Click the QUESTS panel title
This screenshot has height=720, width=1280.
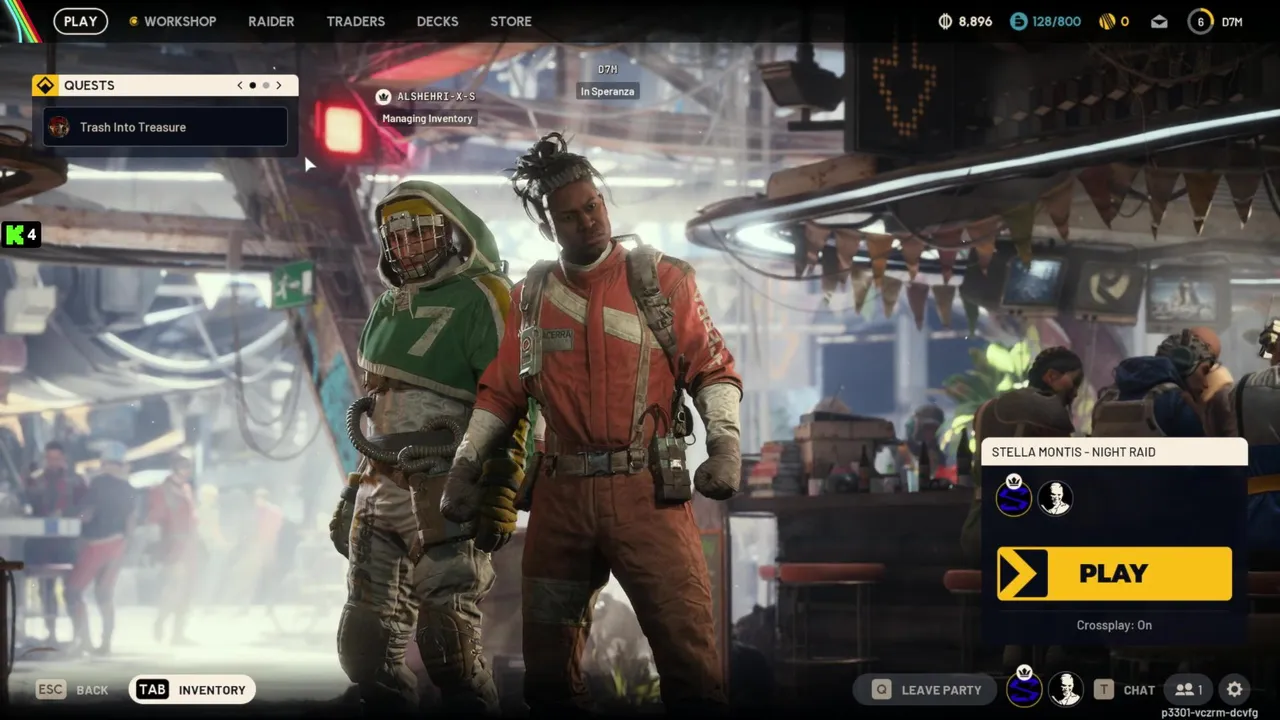point(89,85)
